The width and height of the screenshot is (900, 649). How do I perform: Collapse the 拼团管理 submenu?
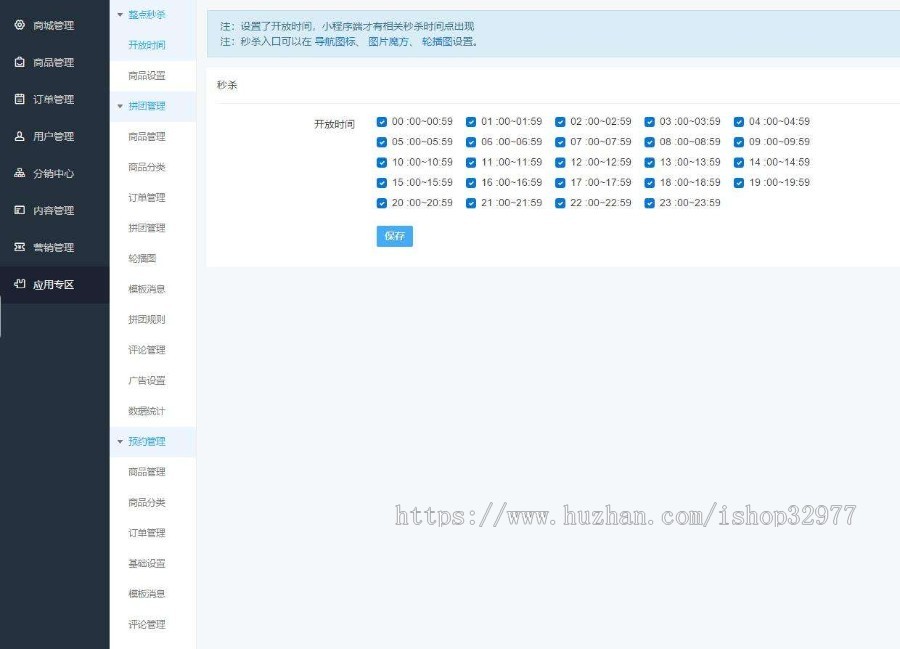tap(148, 105)
